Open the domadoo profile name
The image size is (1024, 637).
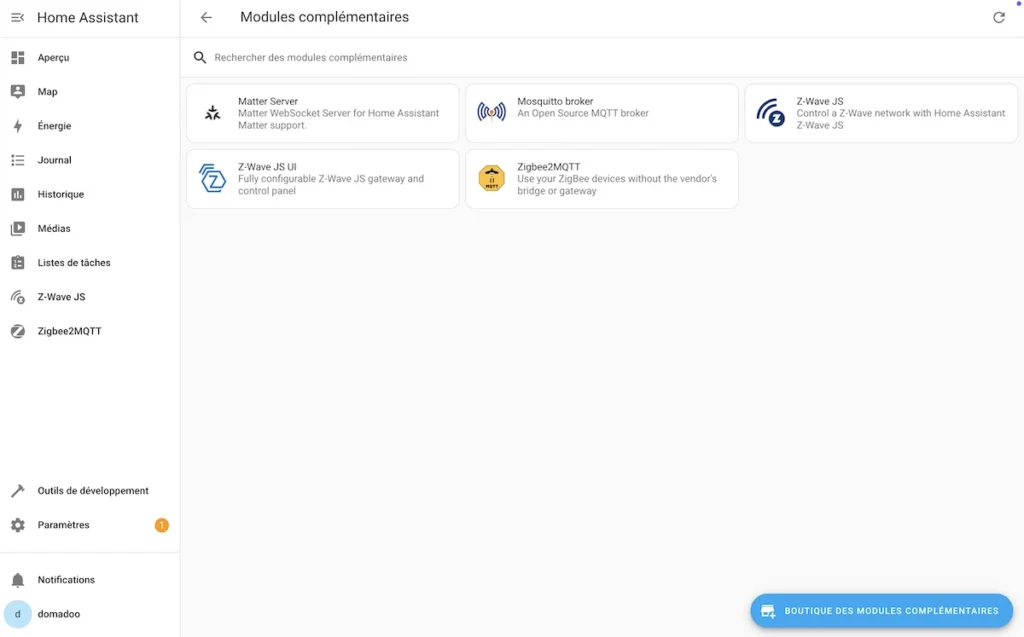click(59, 614)
